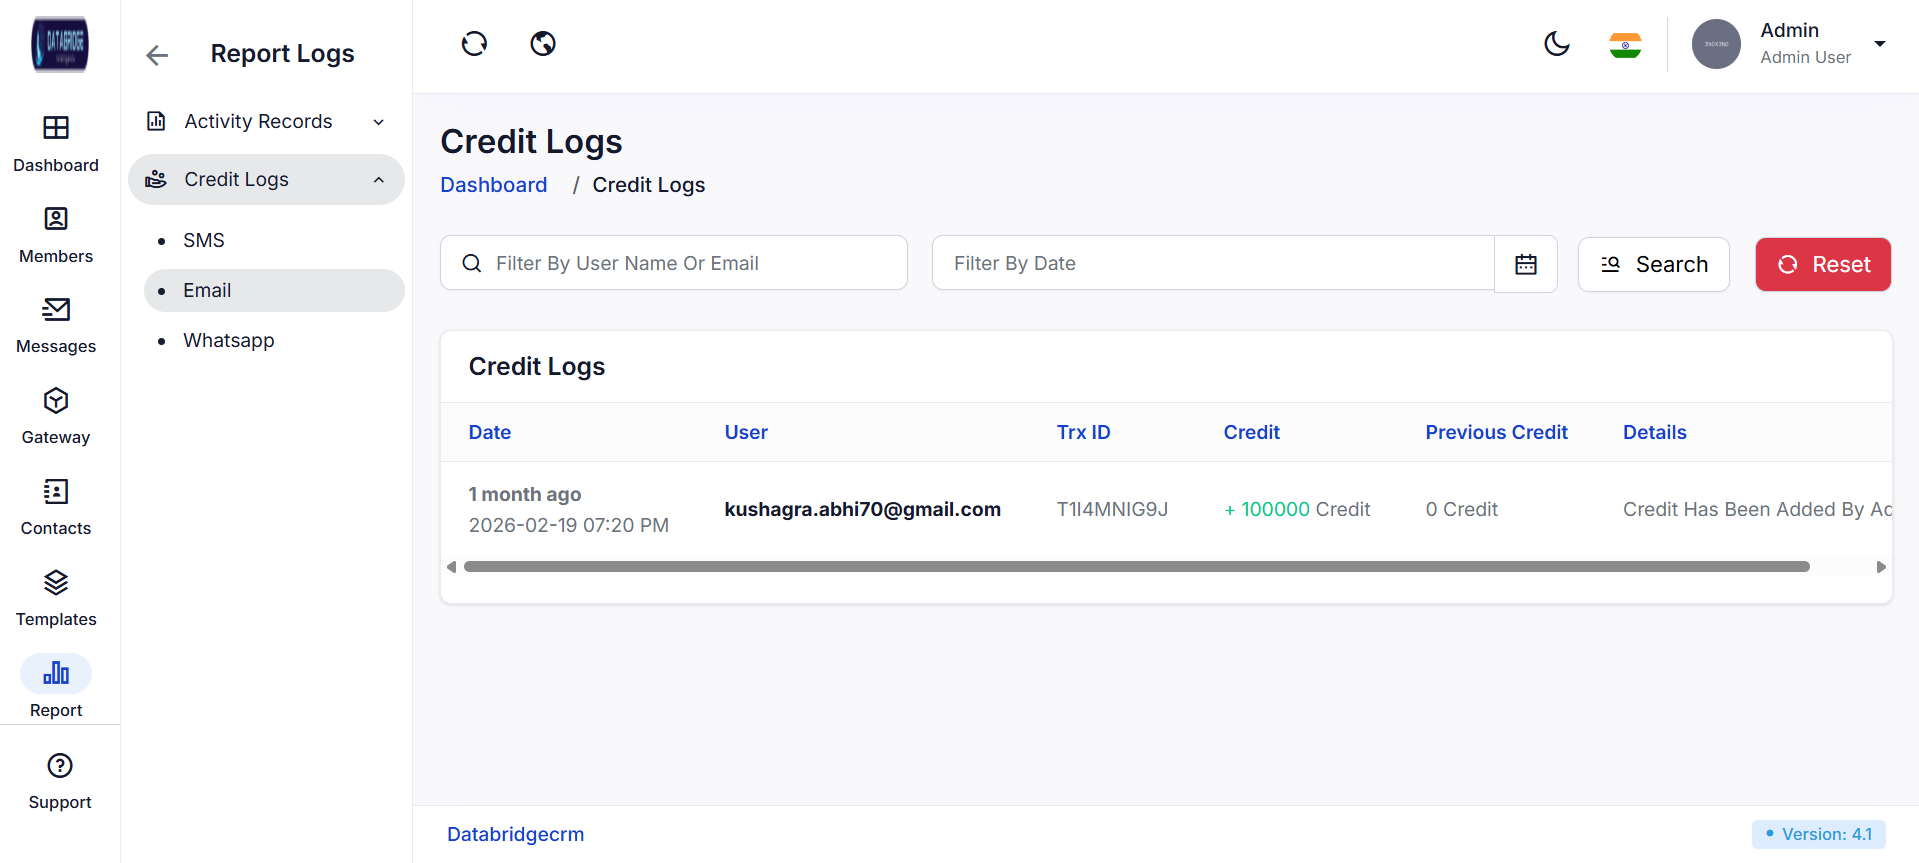The image size is (1919, 863).
Task: Click the Credit Has Been Added details text
Action: pyautogui.click(x=1757, y=509)
